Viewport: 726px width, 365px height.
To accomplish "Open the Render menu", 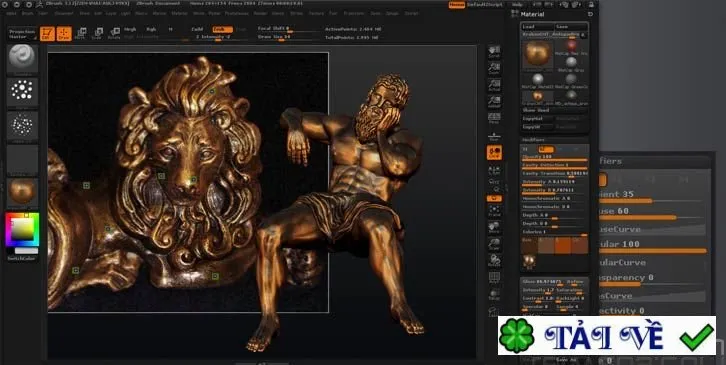I will (x=260, y=13).
